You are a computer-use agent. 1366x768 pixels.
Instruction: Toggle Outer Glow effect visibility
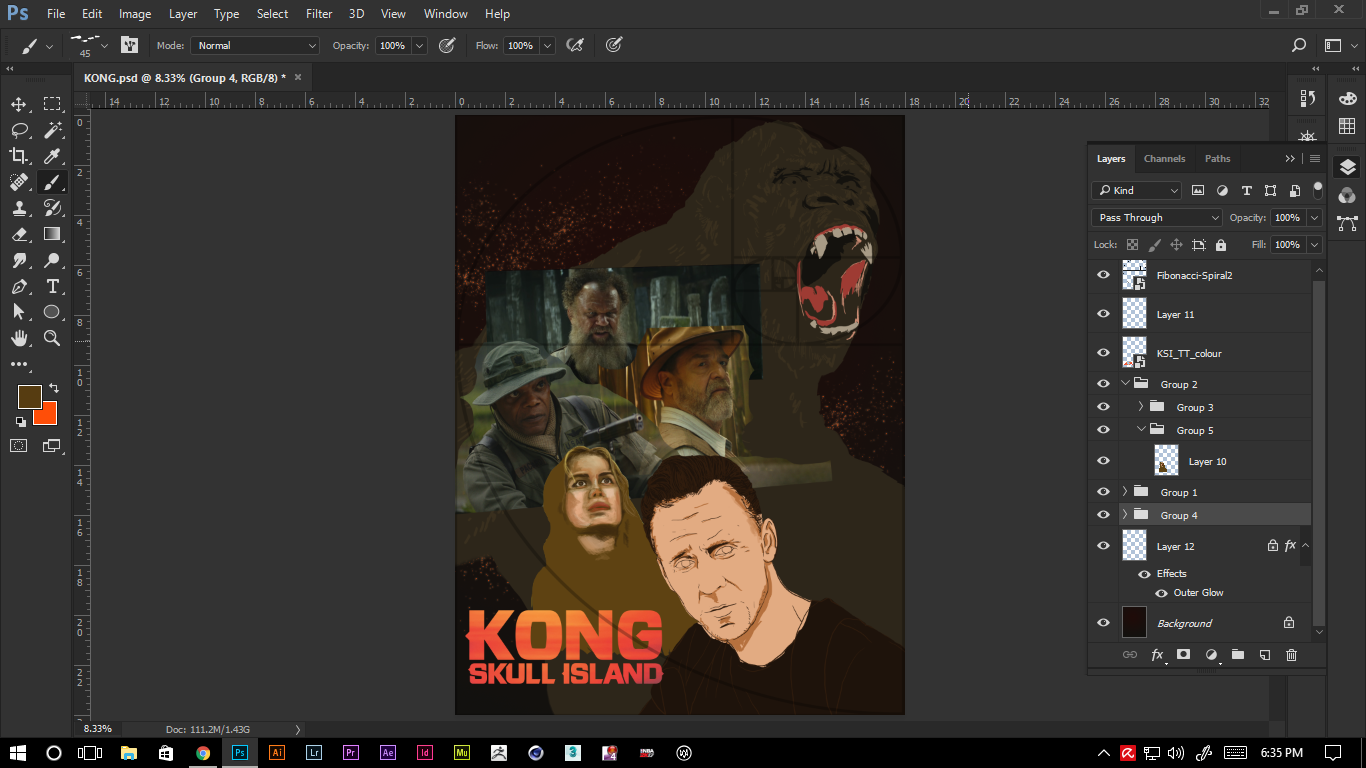tap(1162, 593)
